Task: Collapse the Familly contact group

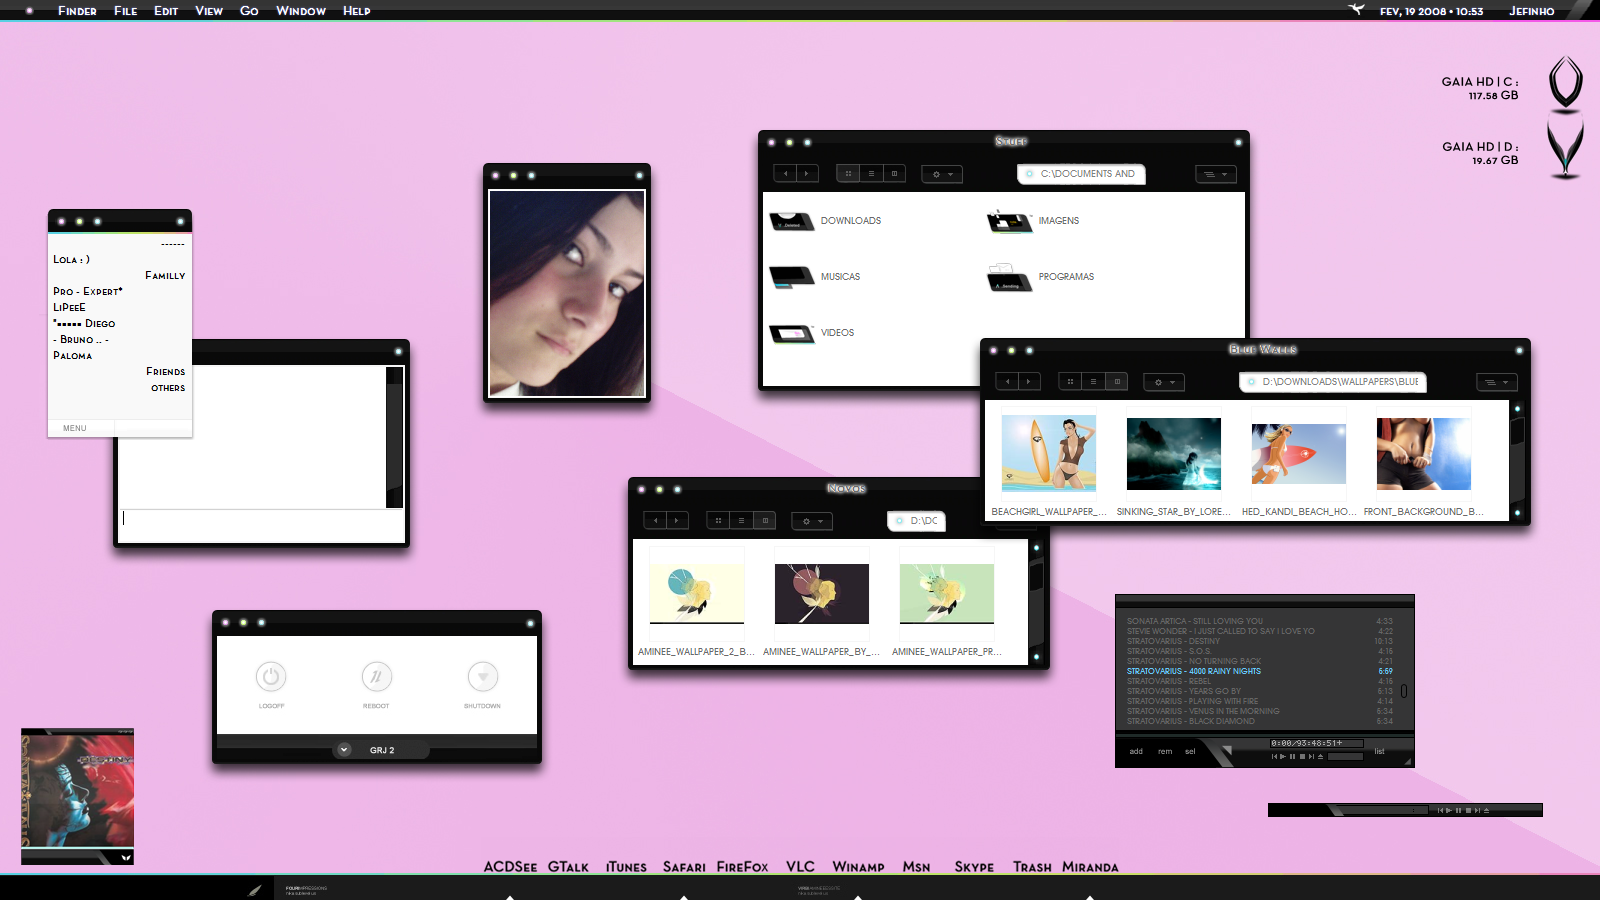Action: [x=165, y=276]
